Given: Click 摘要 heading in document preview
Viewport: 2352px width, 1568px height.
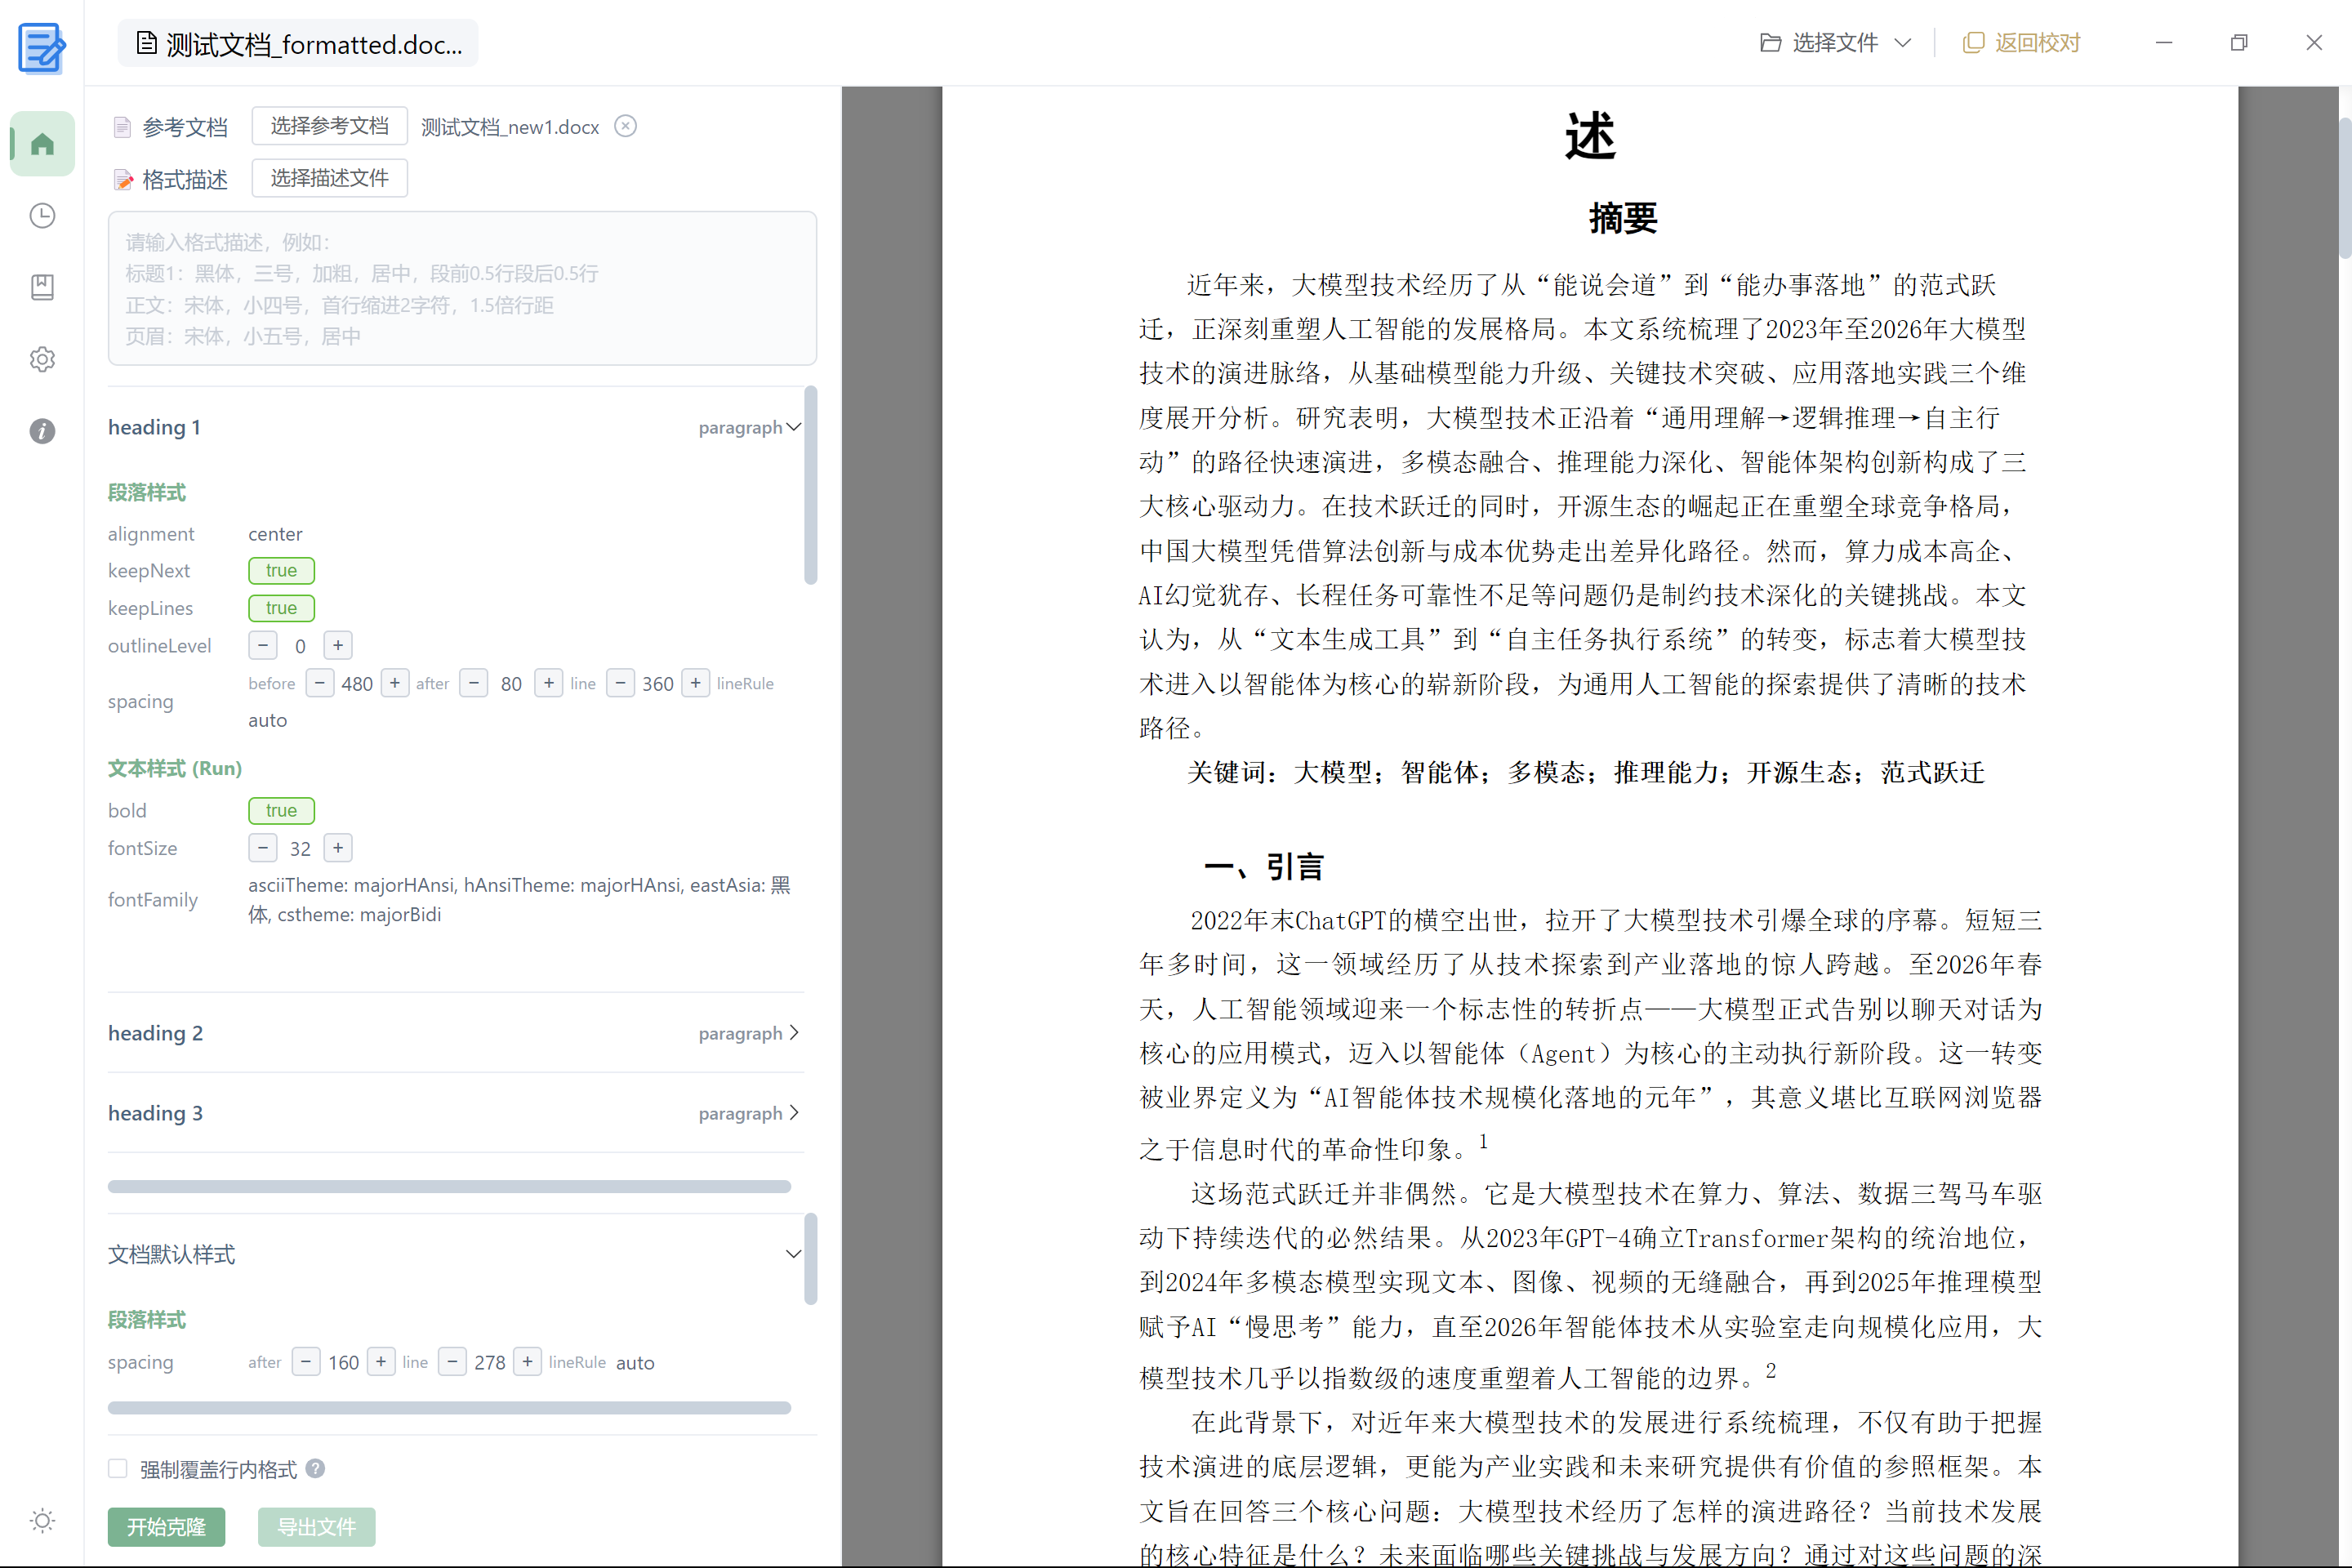Looking at the screenshot, I should (x=1623, y=217).
